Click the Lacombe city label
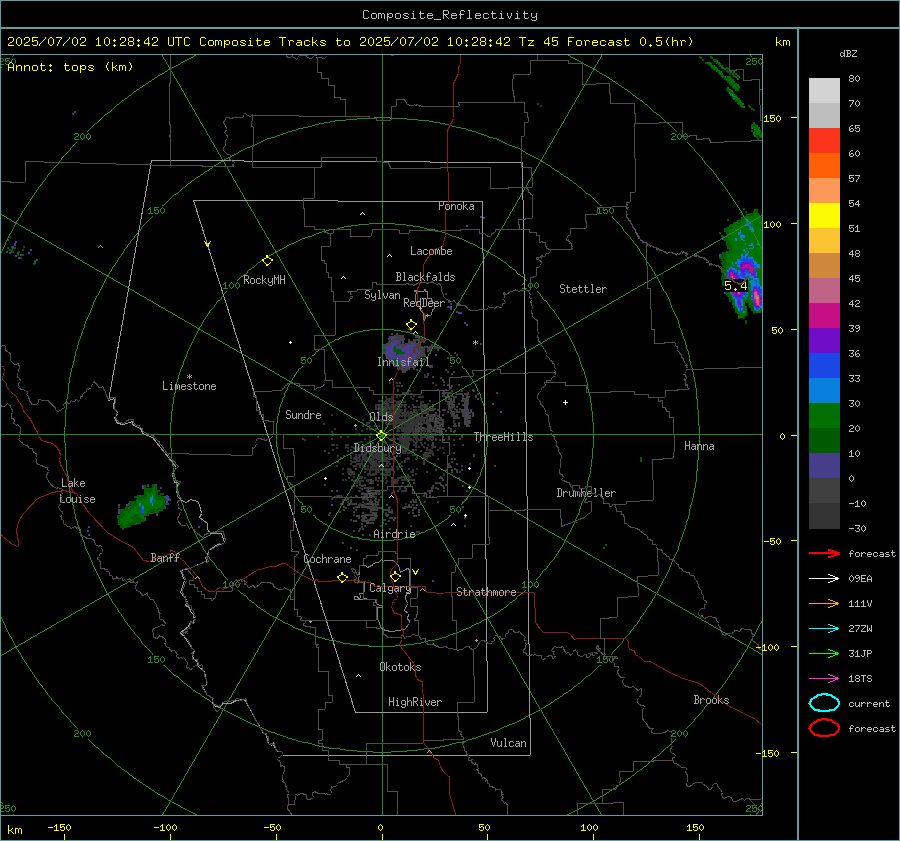The image size is (900, 841). (x=431, y=251)
